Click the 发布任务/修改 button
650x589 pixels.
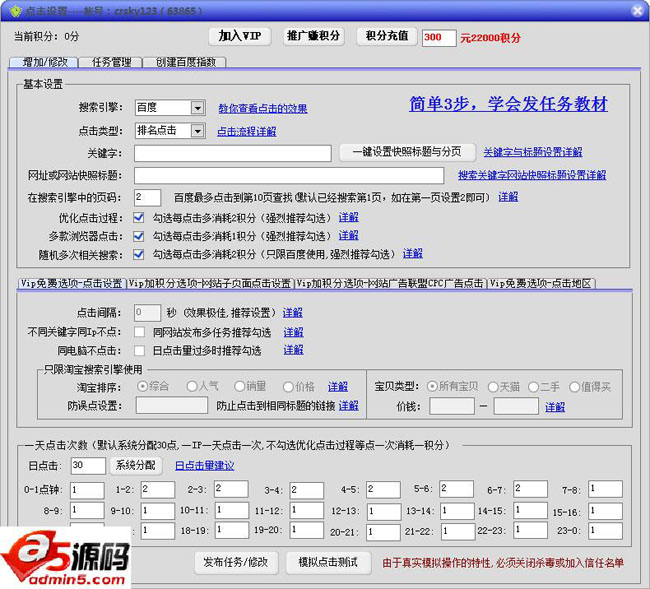235,562
